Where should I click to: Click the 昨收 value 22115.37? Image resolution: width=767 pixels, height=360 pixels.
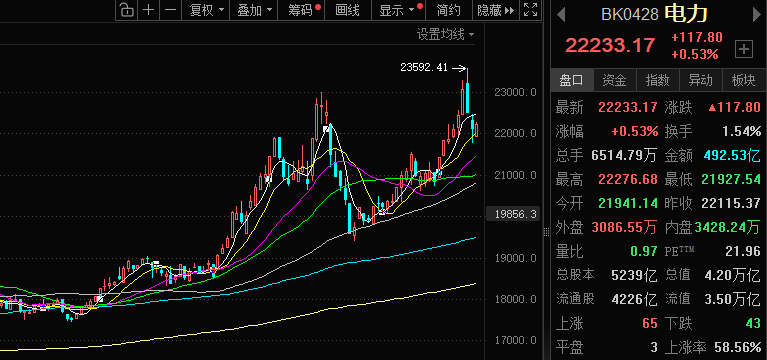(x=731, y=204)
